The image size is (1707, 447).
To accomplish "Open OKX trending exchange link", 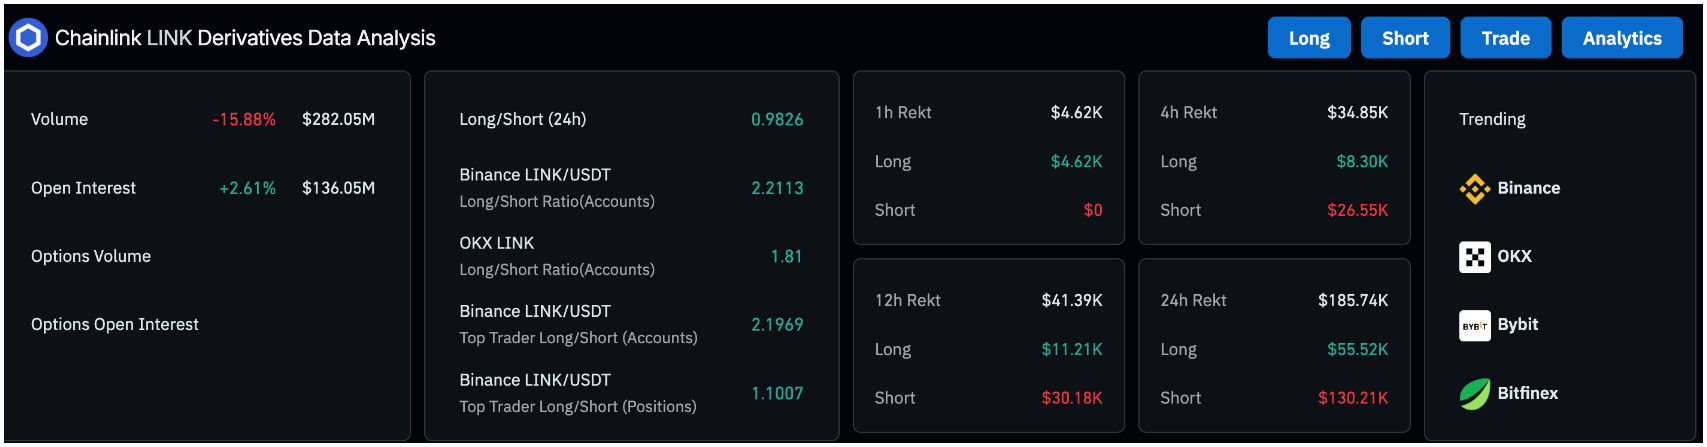I will tap(1496, 257).
